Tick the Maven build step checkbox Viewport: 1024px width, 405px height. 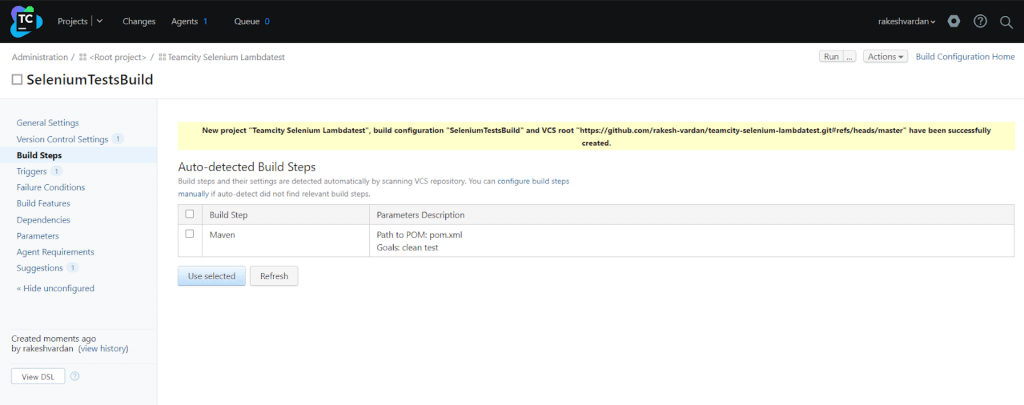(190, 234)
